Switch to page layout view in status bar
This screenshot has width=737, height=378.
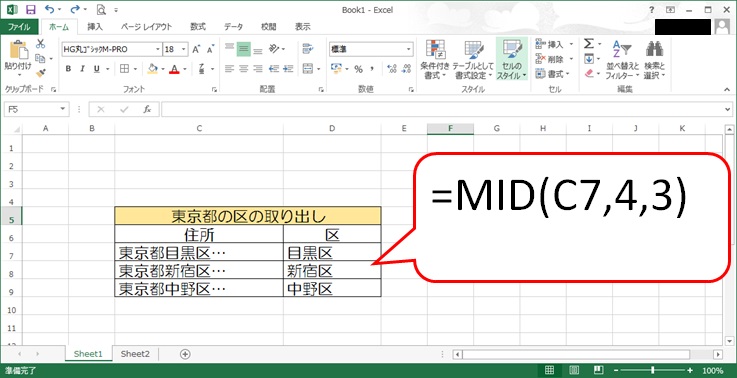pos(573,370)
